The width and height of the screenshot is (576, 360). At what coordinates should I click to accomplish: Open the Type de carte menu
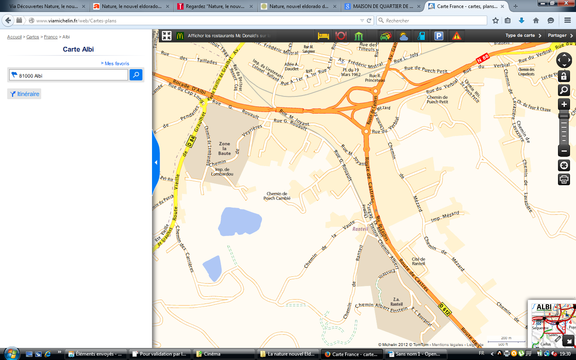(x=523, y=36)
